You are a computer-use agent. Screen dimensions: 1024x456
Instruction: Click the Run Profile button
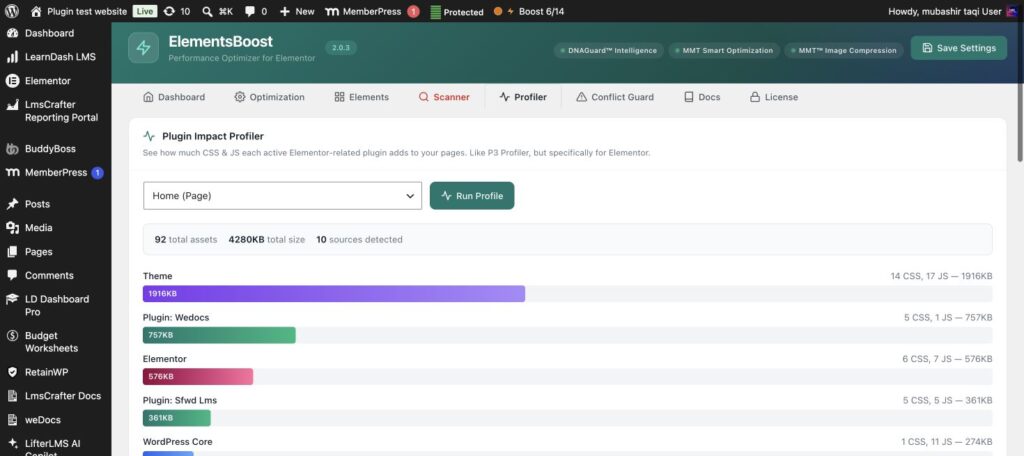472,196
